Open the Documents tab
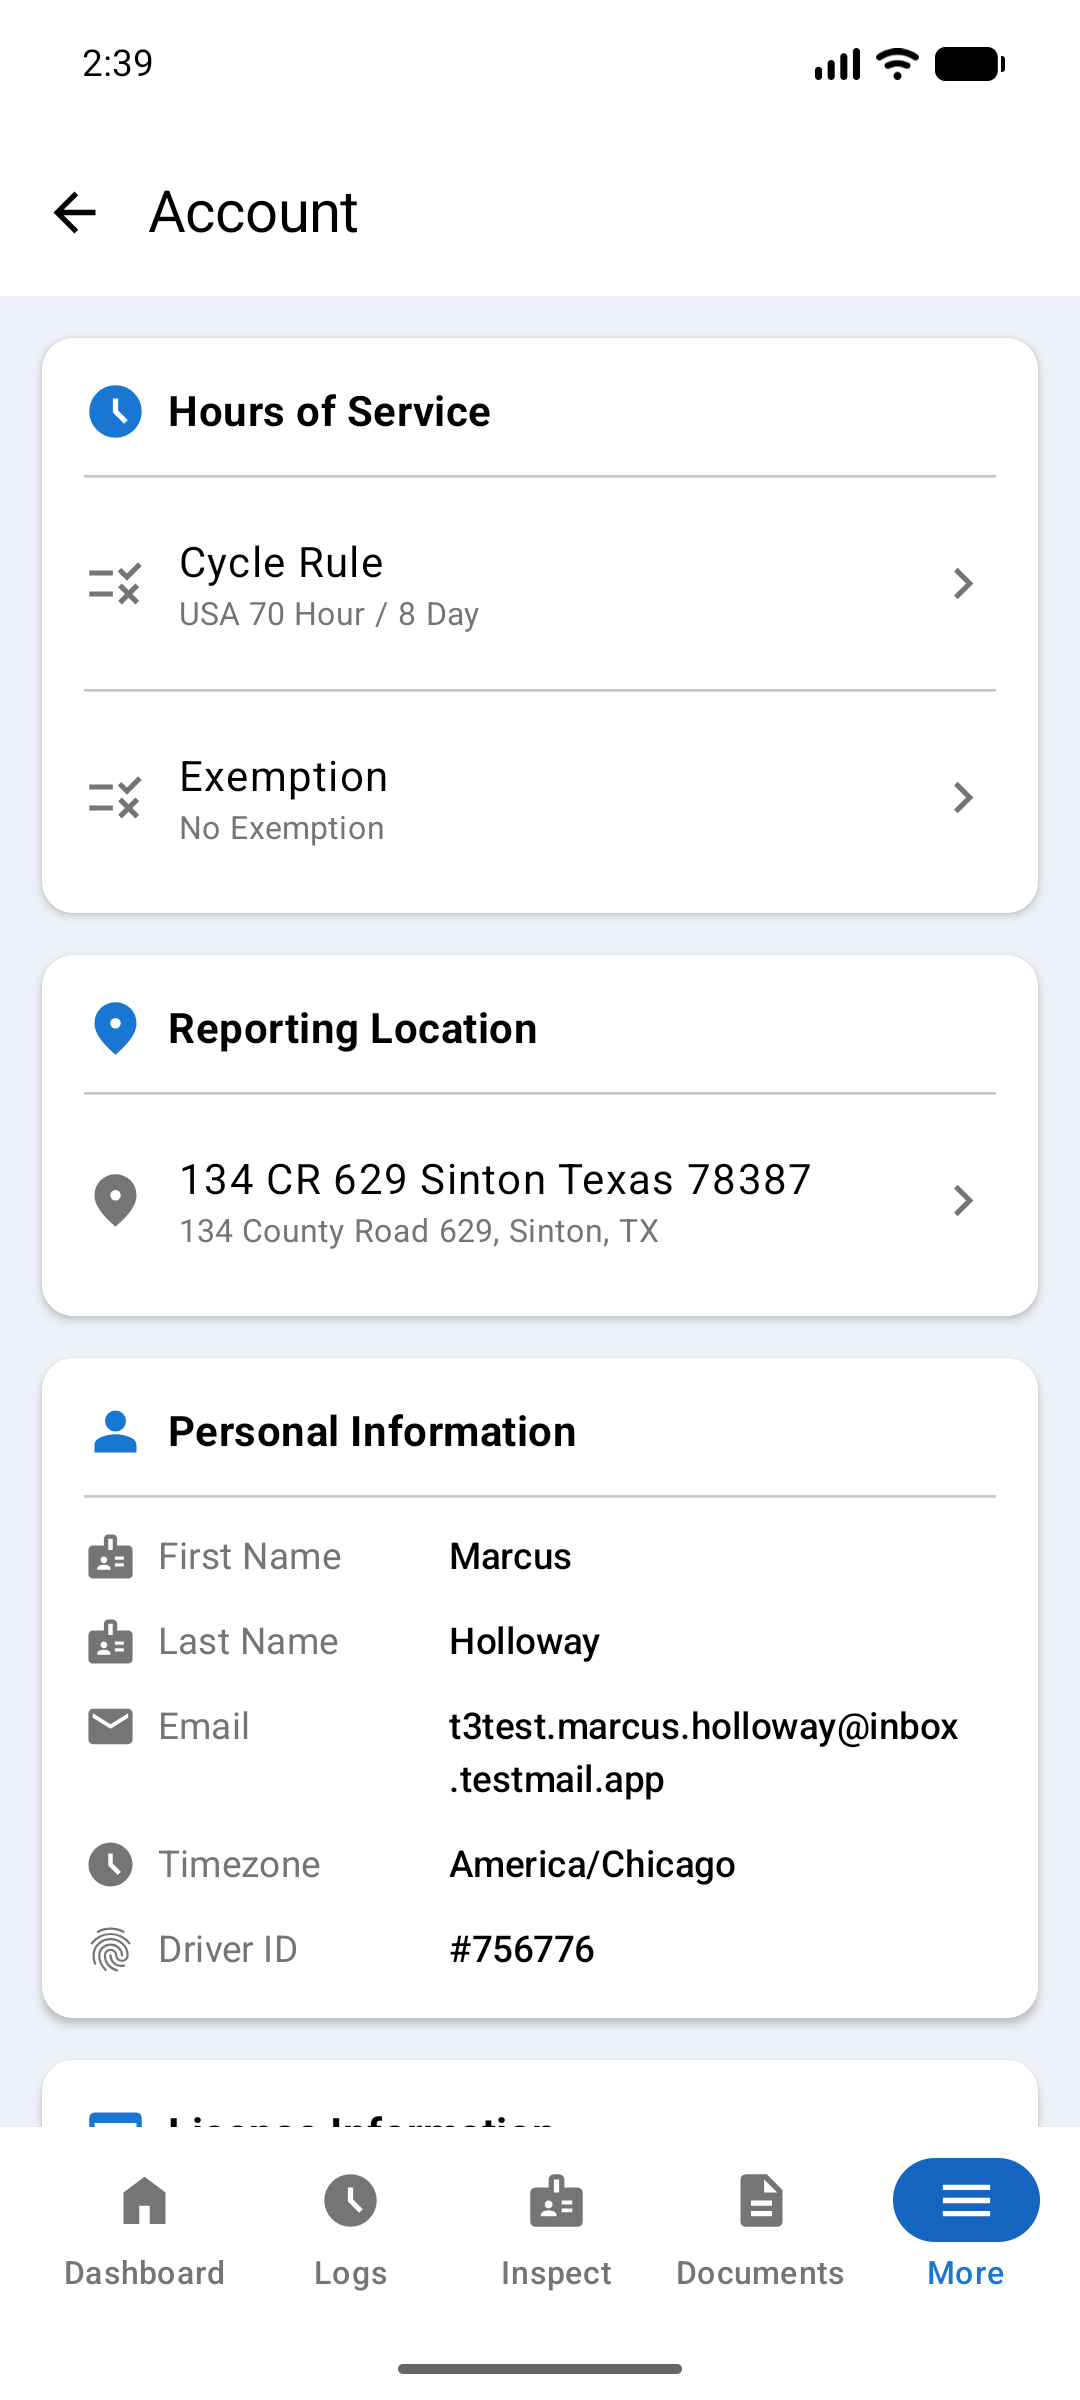This screenshot has height=2400, width=1080. point(760,2230)
